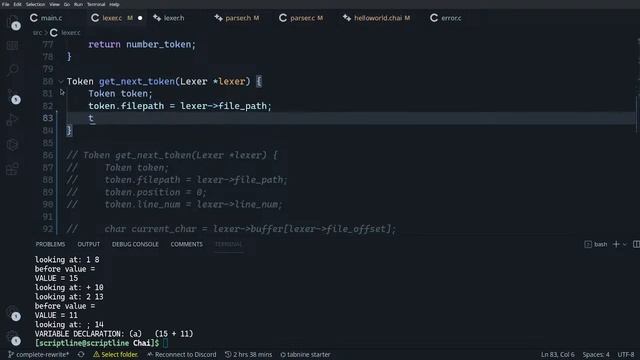Click the sync changes icon in status bar

81,354
